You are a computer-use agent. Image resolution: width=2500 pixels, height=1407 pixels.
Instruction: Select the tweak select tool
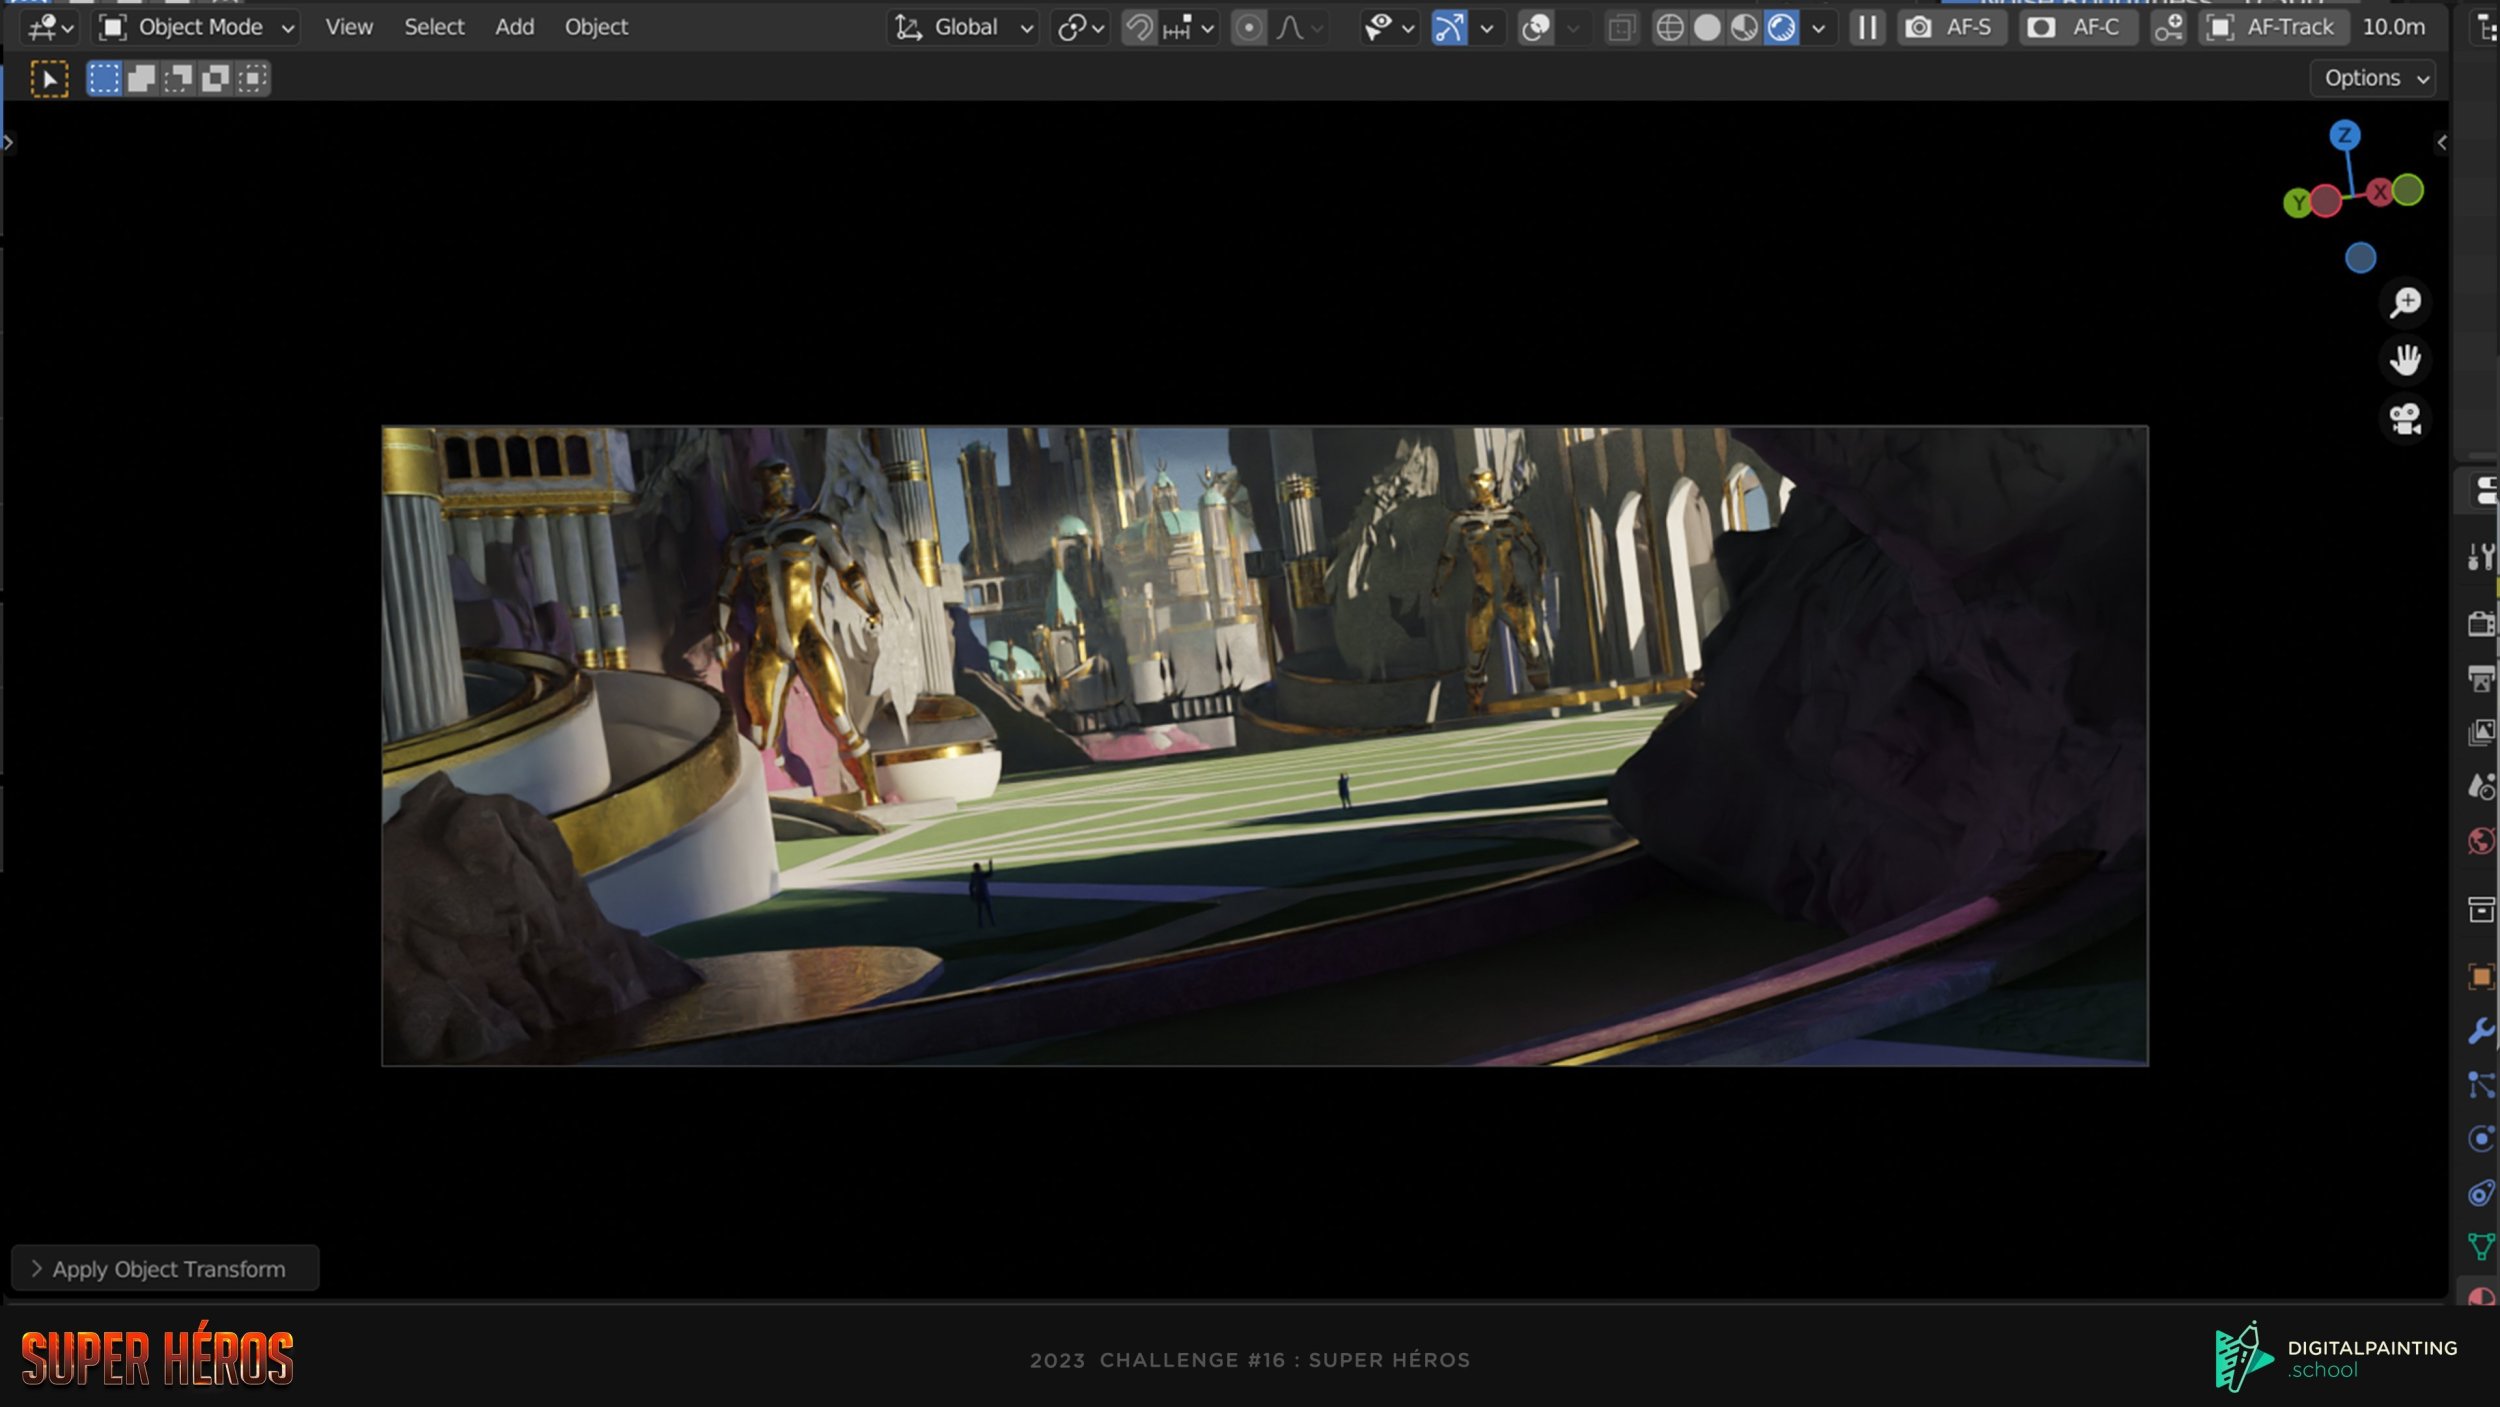(x=49, y=78)
